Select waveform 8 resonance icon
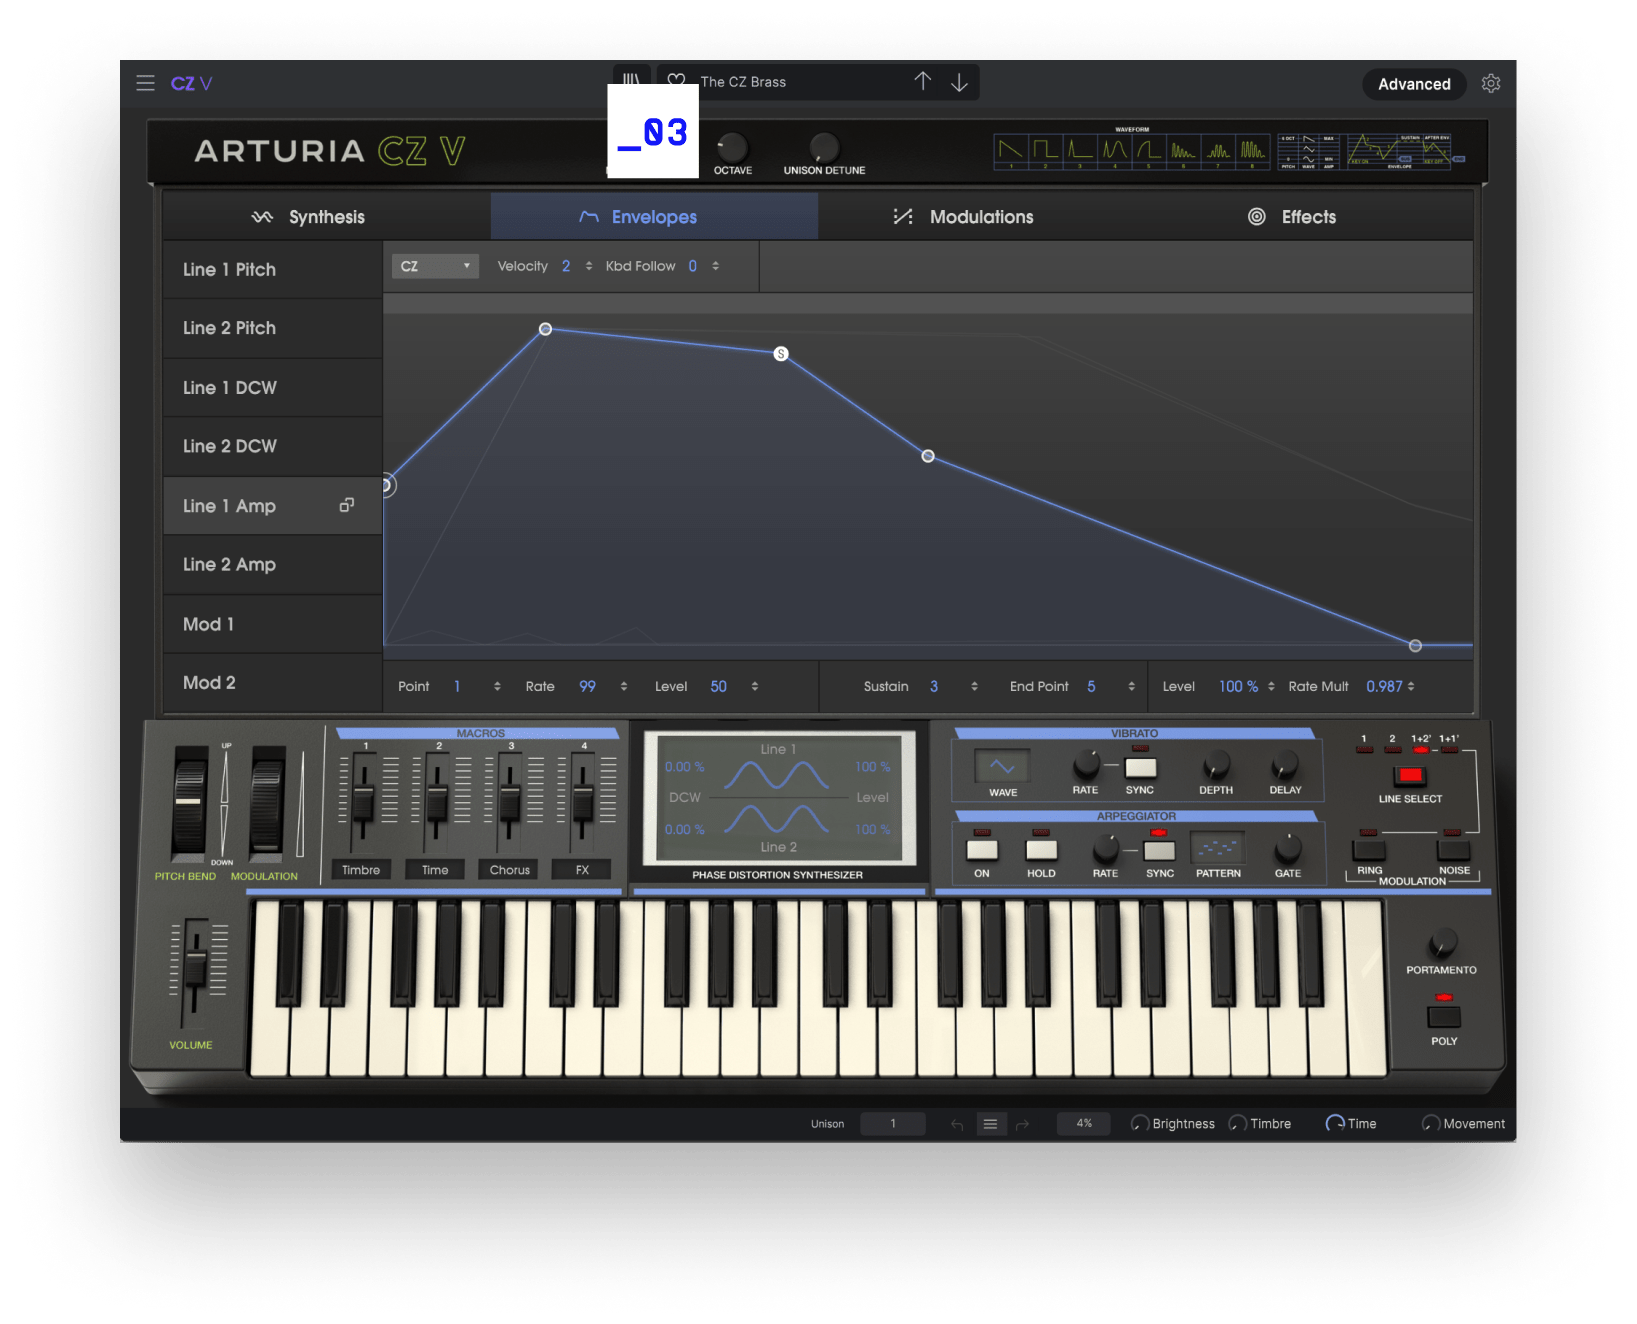Viewport: 1637px width, 1324px height. click(1253, 150)
